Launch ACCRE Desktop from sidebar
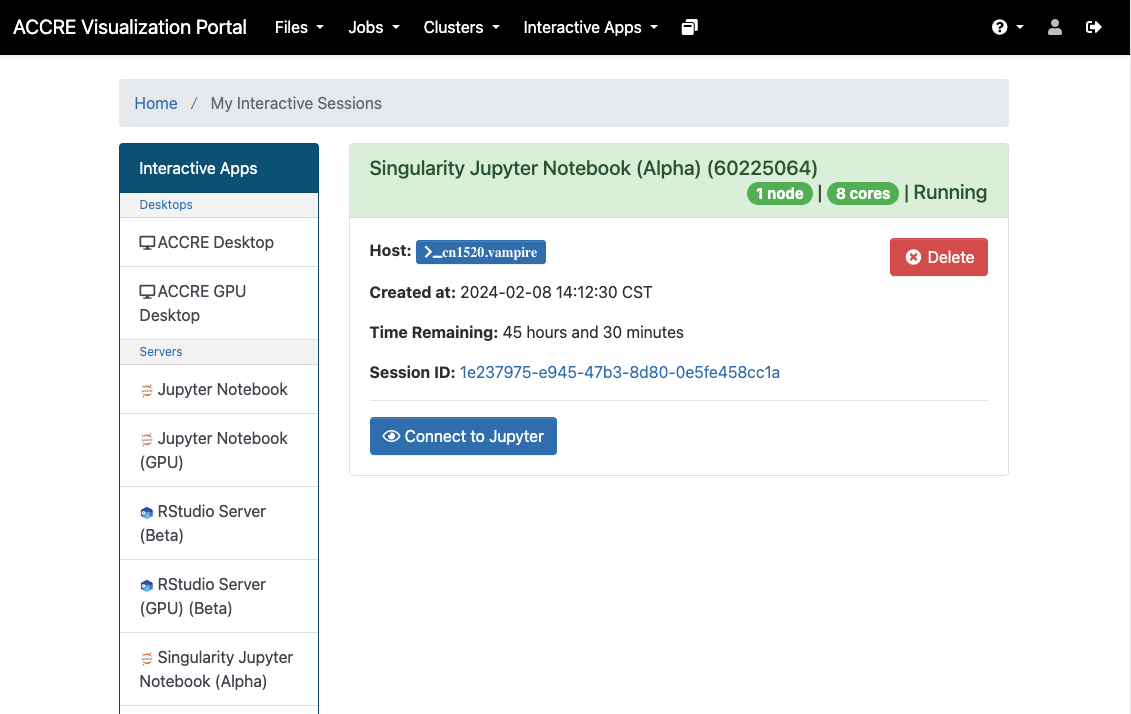Viewport: 1131px width, 714px height. (x=216, y=242)
